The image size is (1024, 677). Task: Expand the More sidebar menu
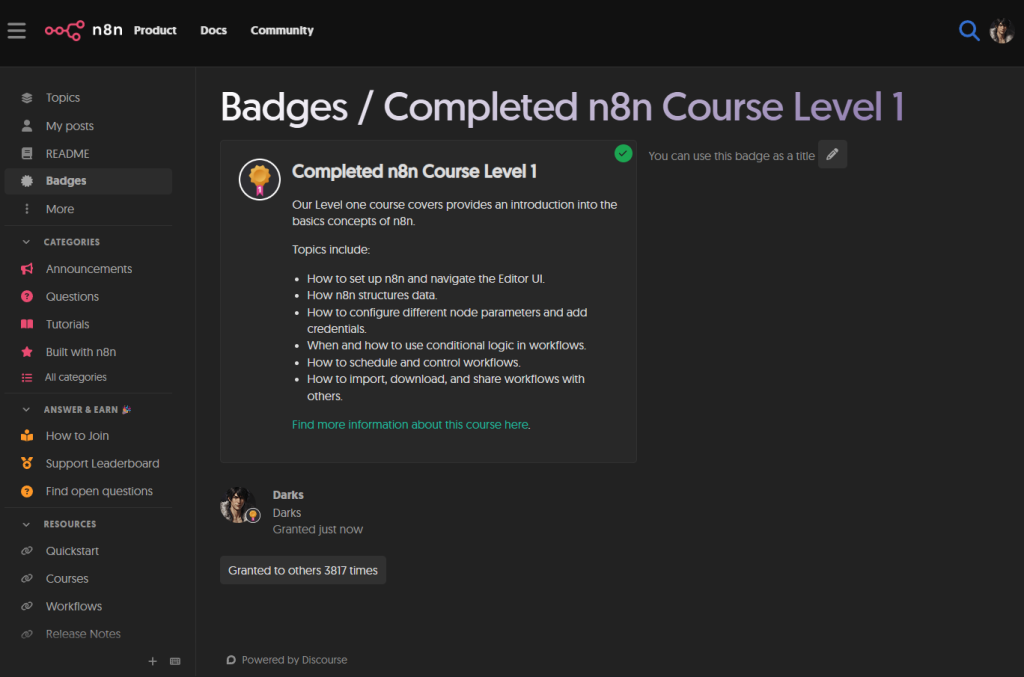(59, 209)
